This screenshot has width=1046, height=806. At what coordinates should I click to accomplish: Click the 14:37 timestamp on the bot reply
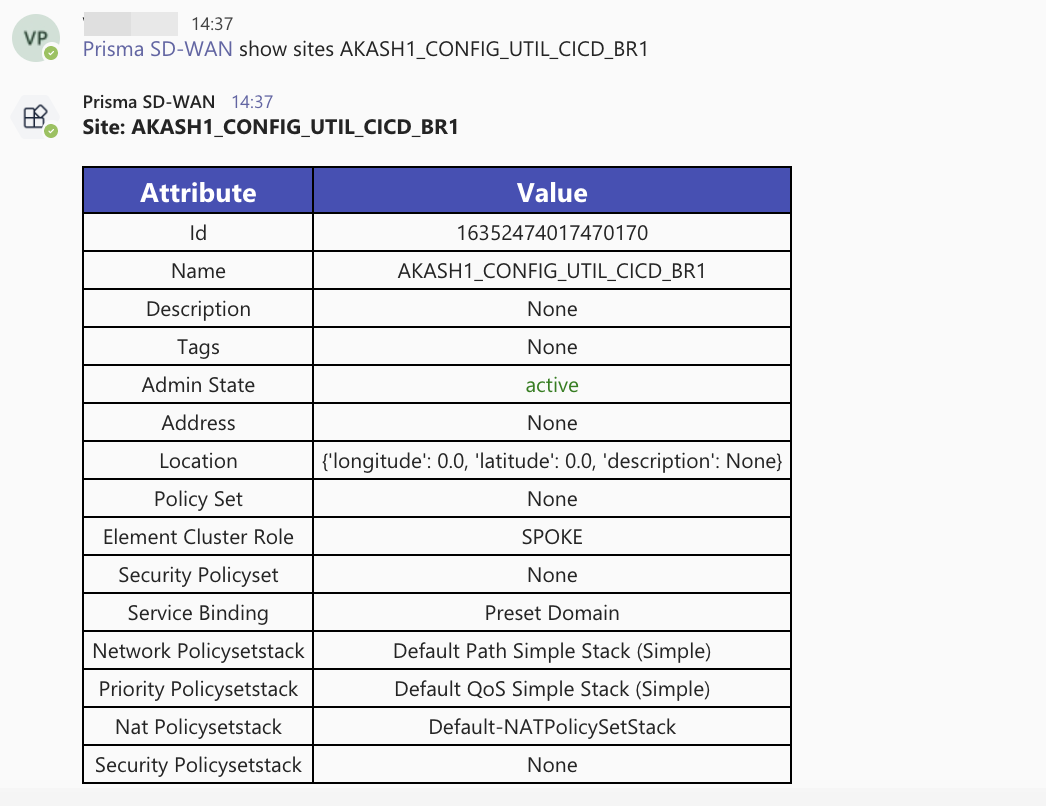pyautogui.click(x=252, y=102)
